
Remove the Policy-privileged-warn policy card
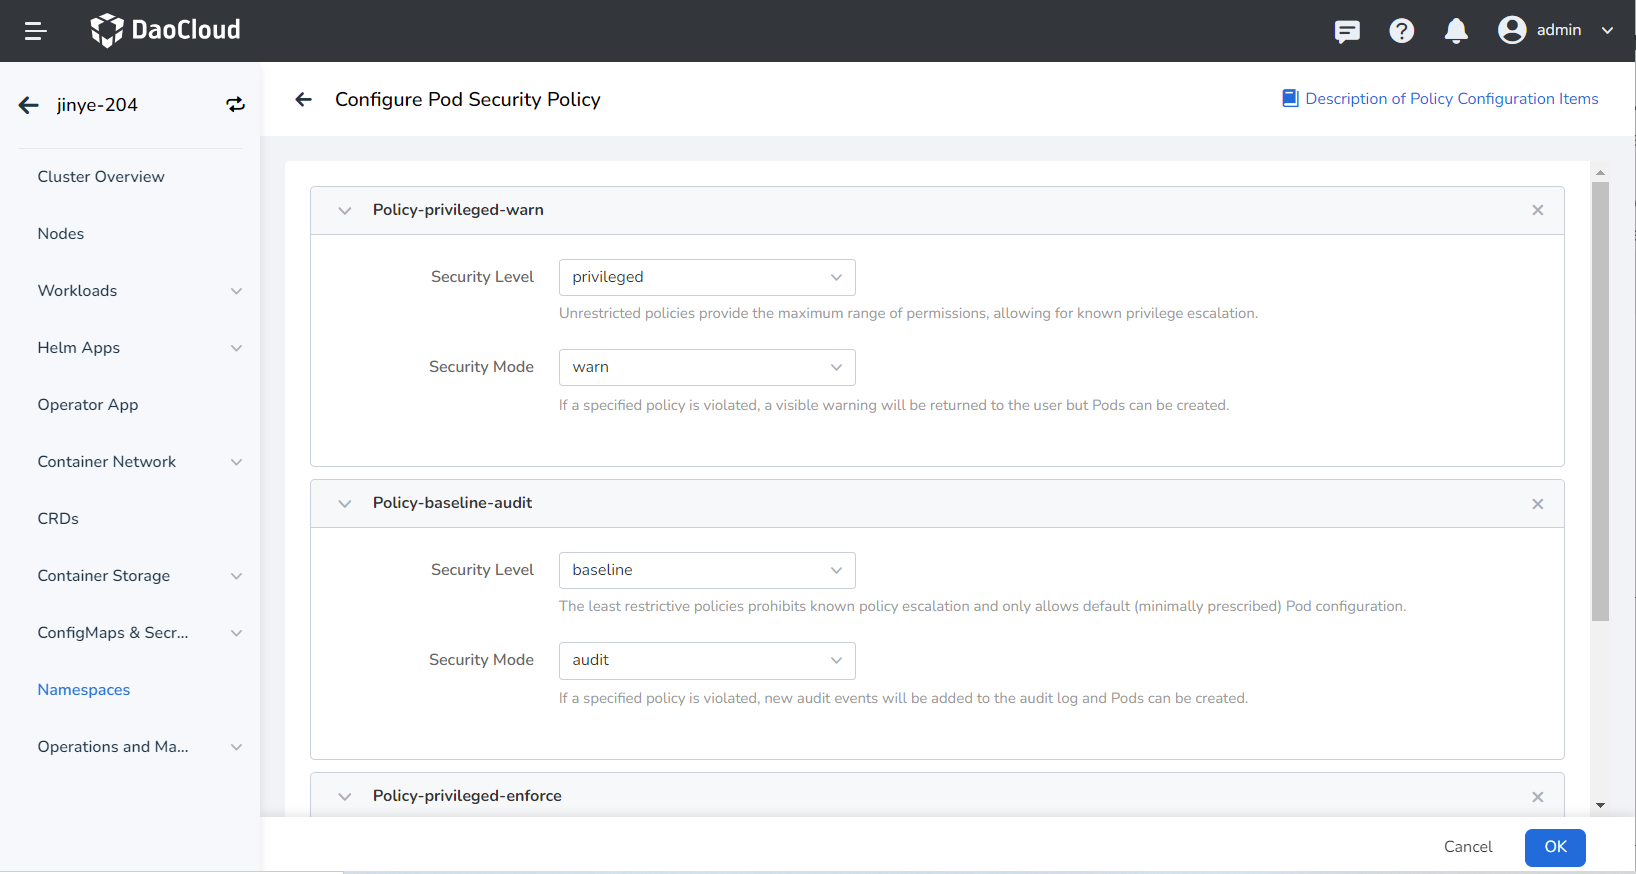coord(1537,210)
